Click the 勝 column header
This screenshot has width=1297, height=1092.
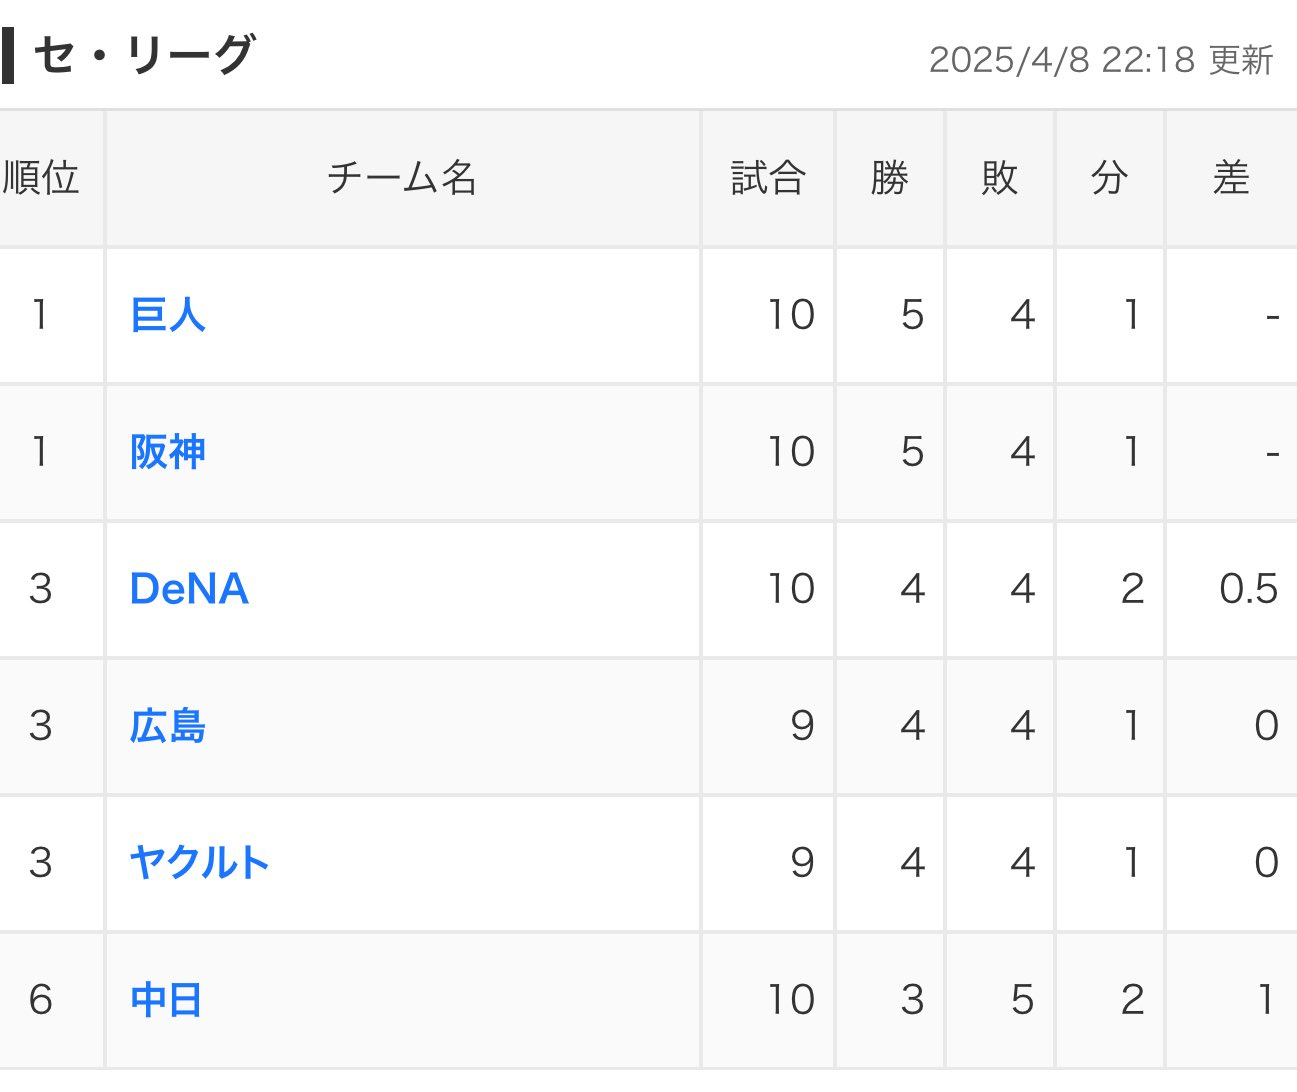[x=890, y=178]
